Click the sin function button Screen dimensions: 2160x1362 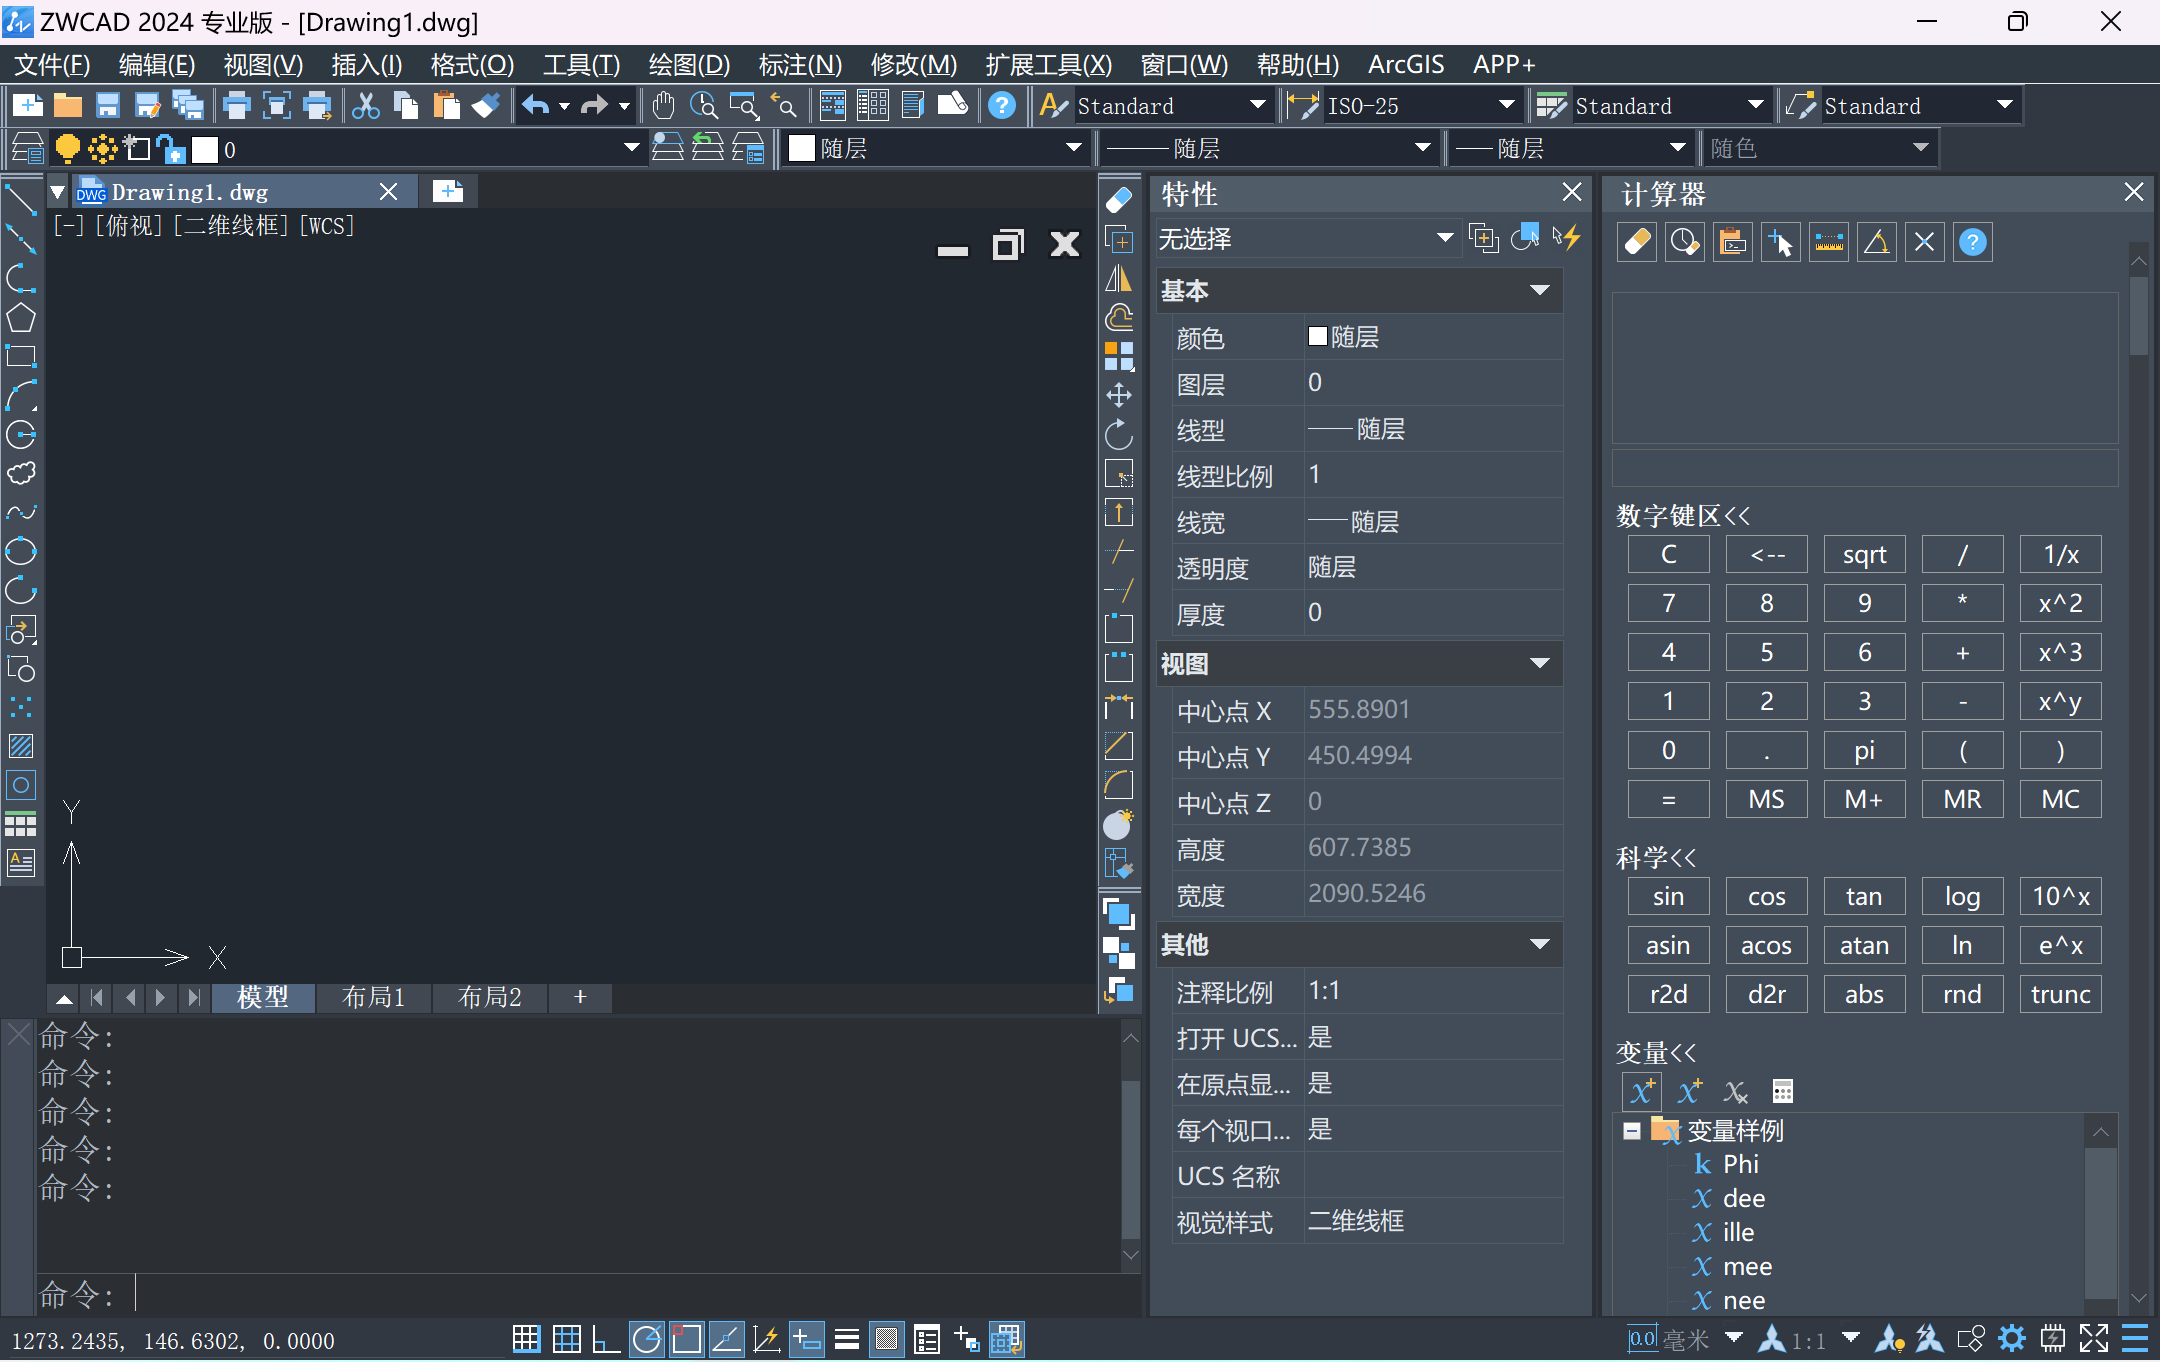pos(1668,897)
